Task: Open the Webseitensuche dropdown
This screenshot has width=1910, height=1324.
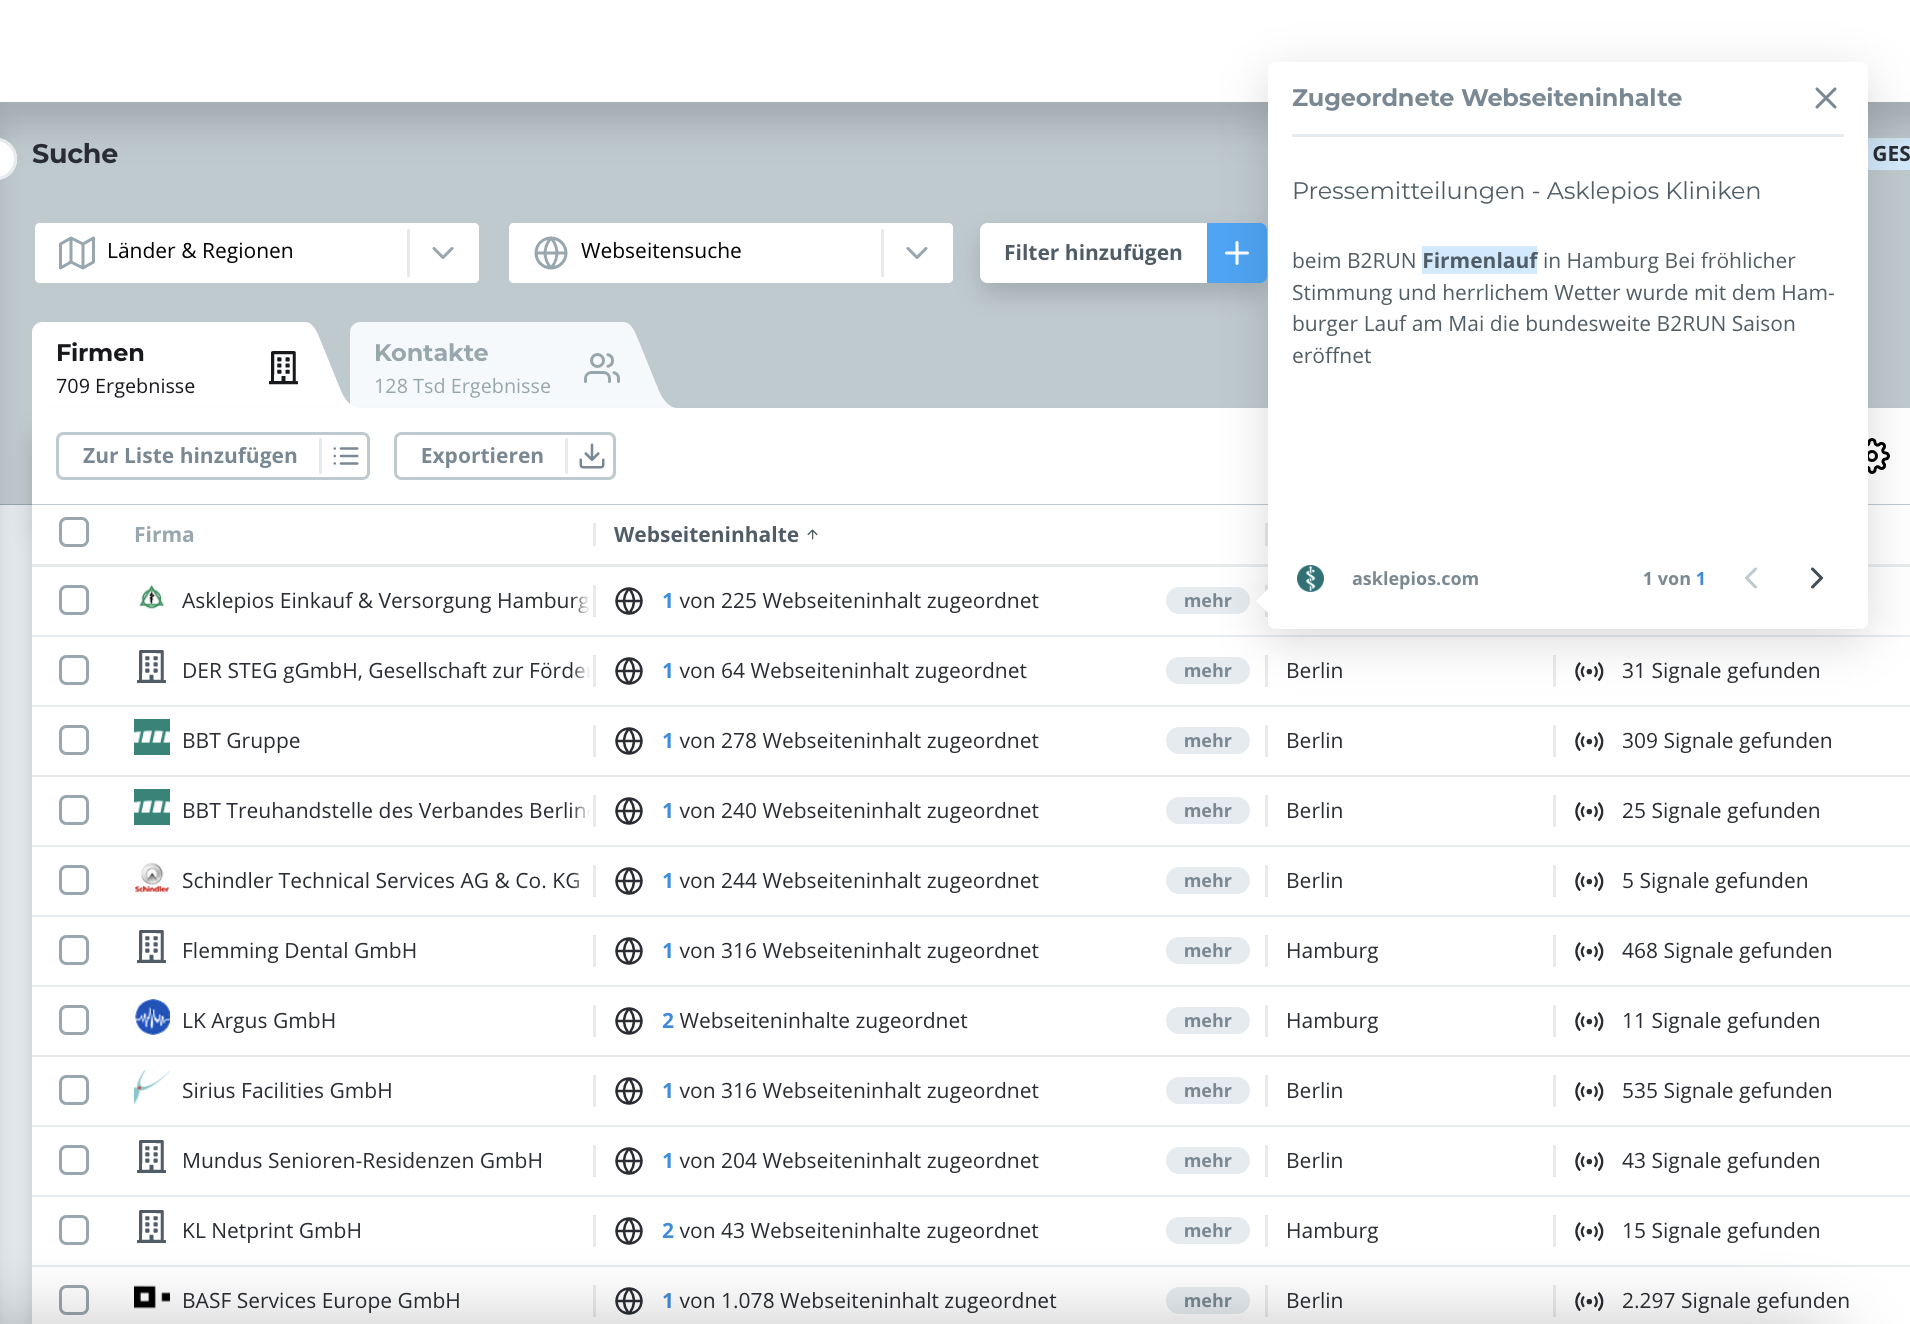Action: click(x=917, y=252)
